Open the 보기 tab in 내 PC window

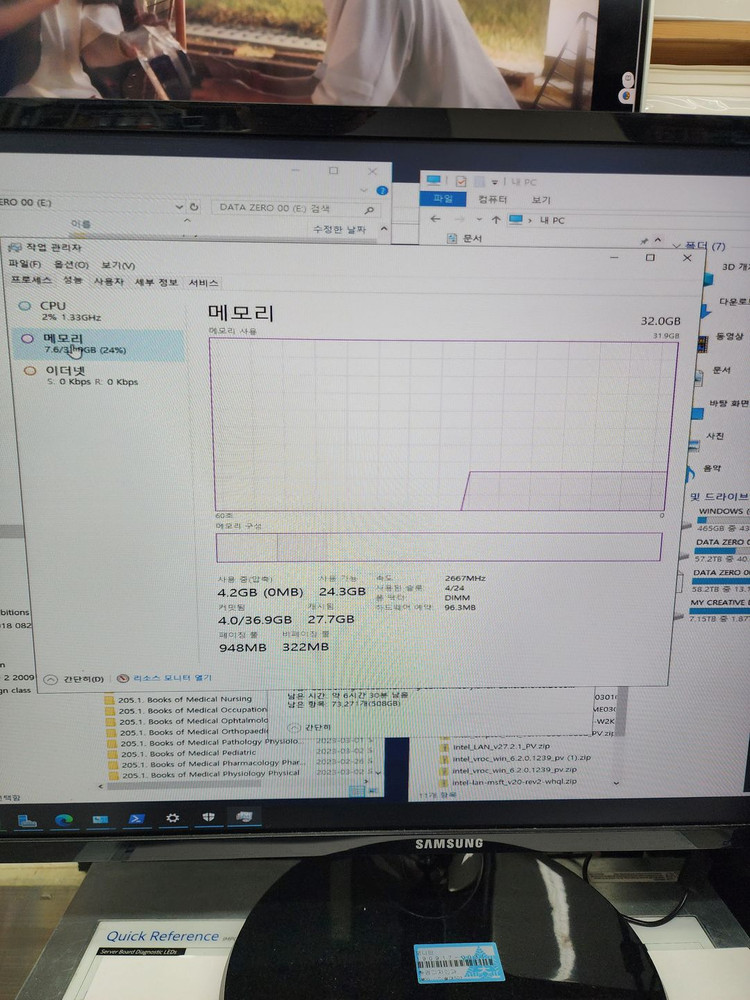tap(541, 200)
